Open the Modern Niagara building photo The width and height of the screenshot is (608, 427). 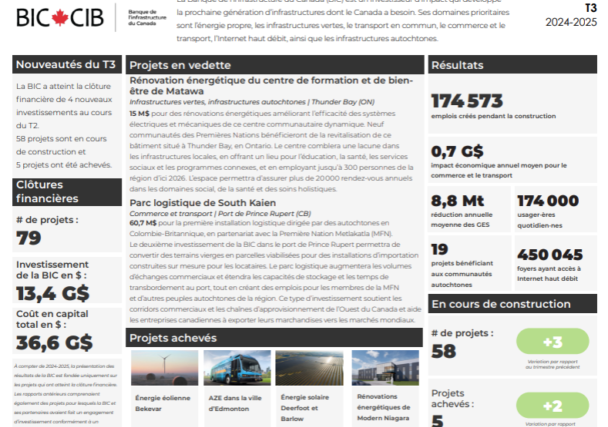pos(385,368)
